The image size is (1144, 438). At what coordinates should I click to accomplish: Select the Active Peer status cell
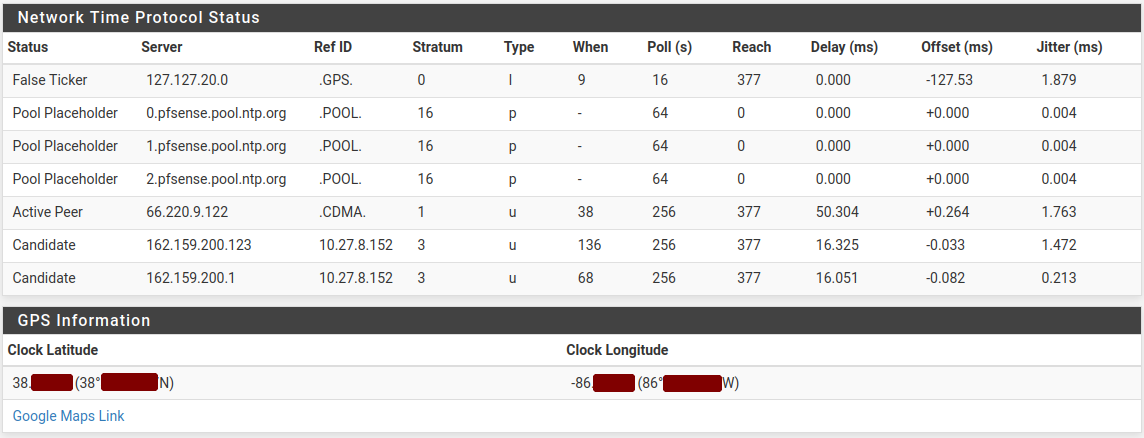tap(48, 212)
